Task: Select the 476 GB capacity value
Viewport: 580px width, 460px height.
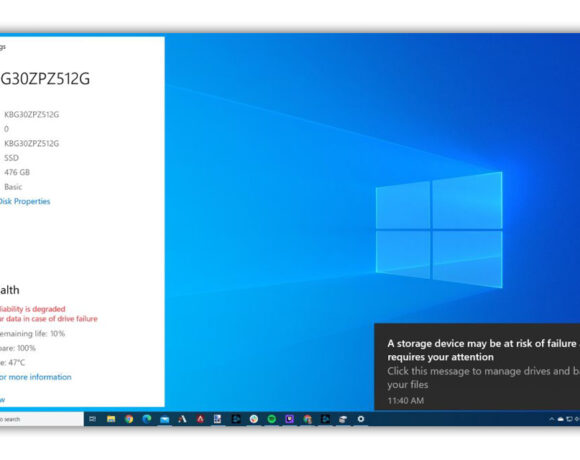Action: [17, 172]
